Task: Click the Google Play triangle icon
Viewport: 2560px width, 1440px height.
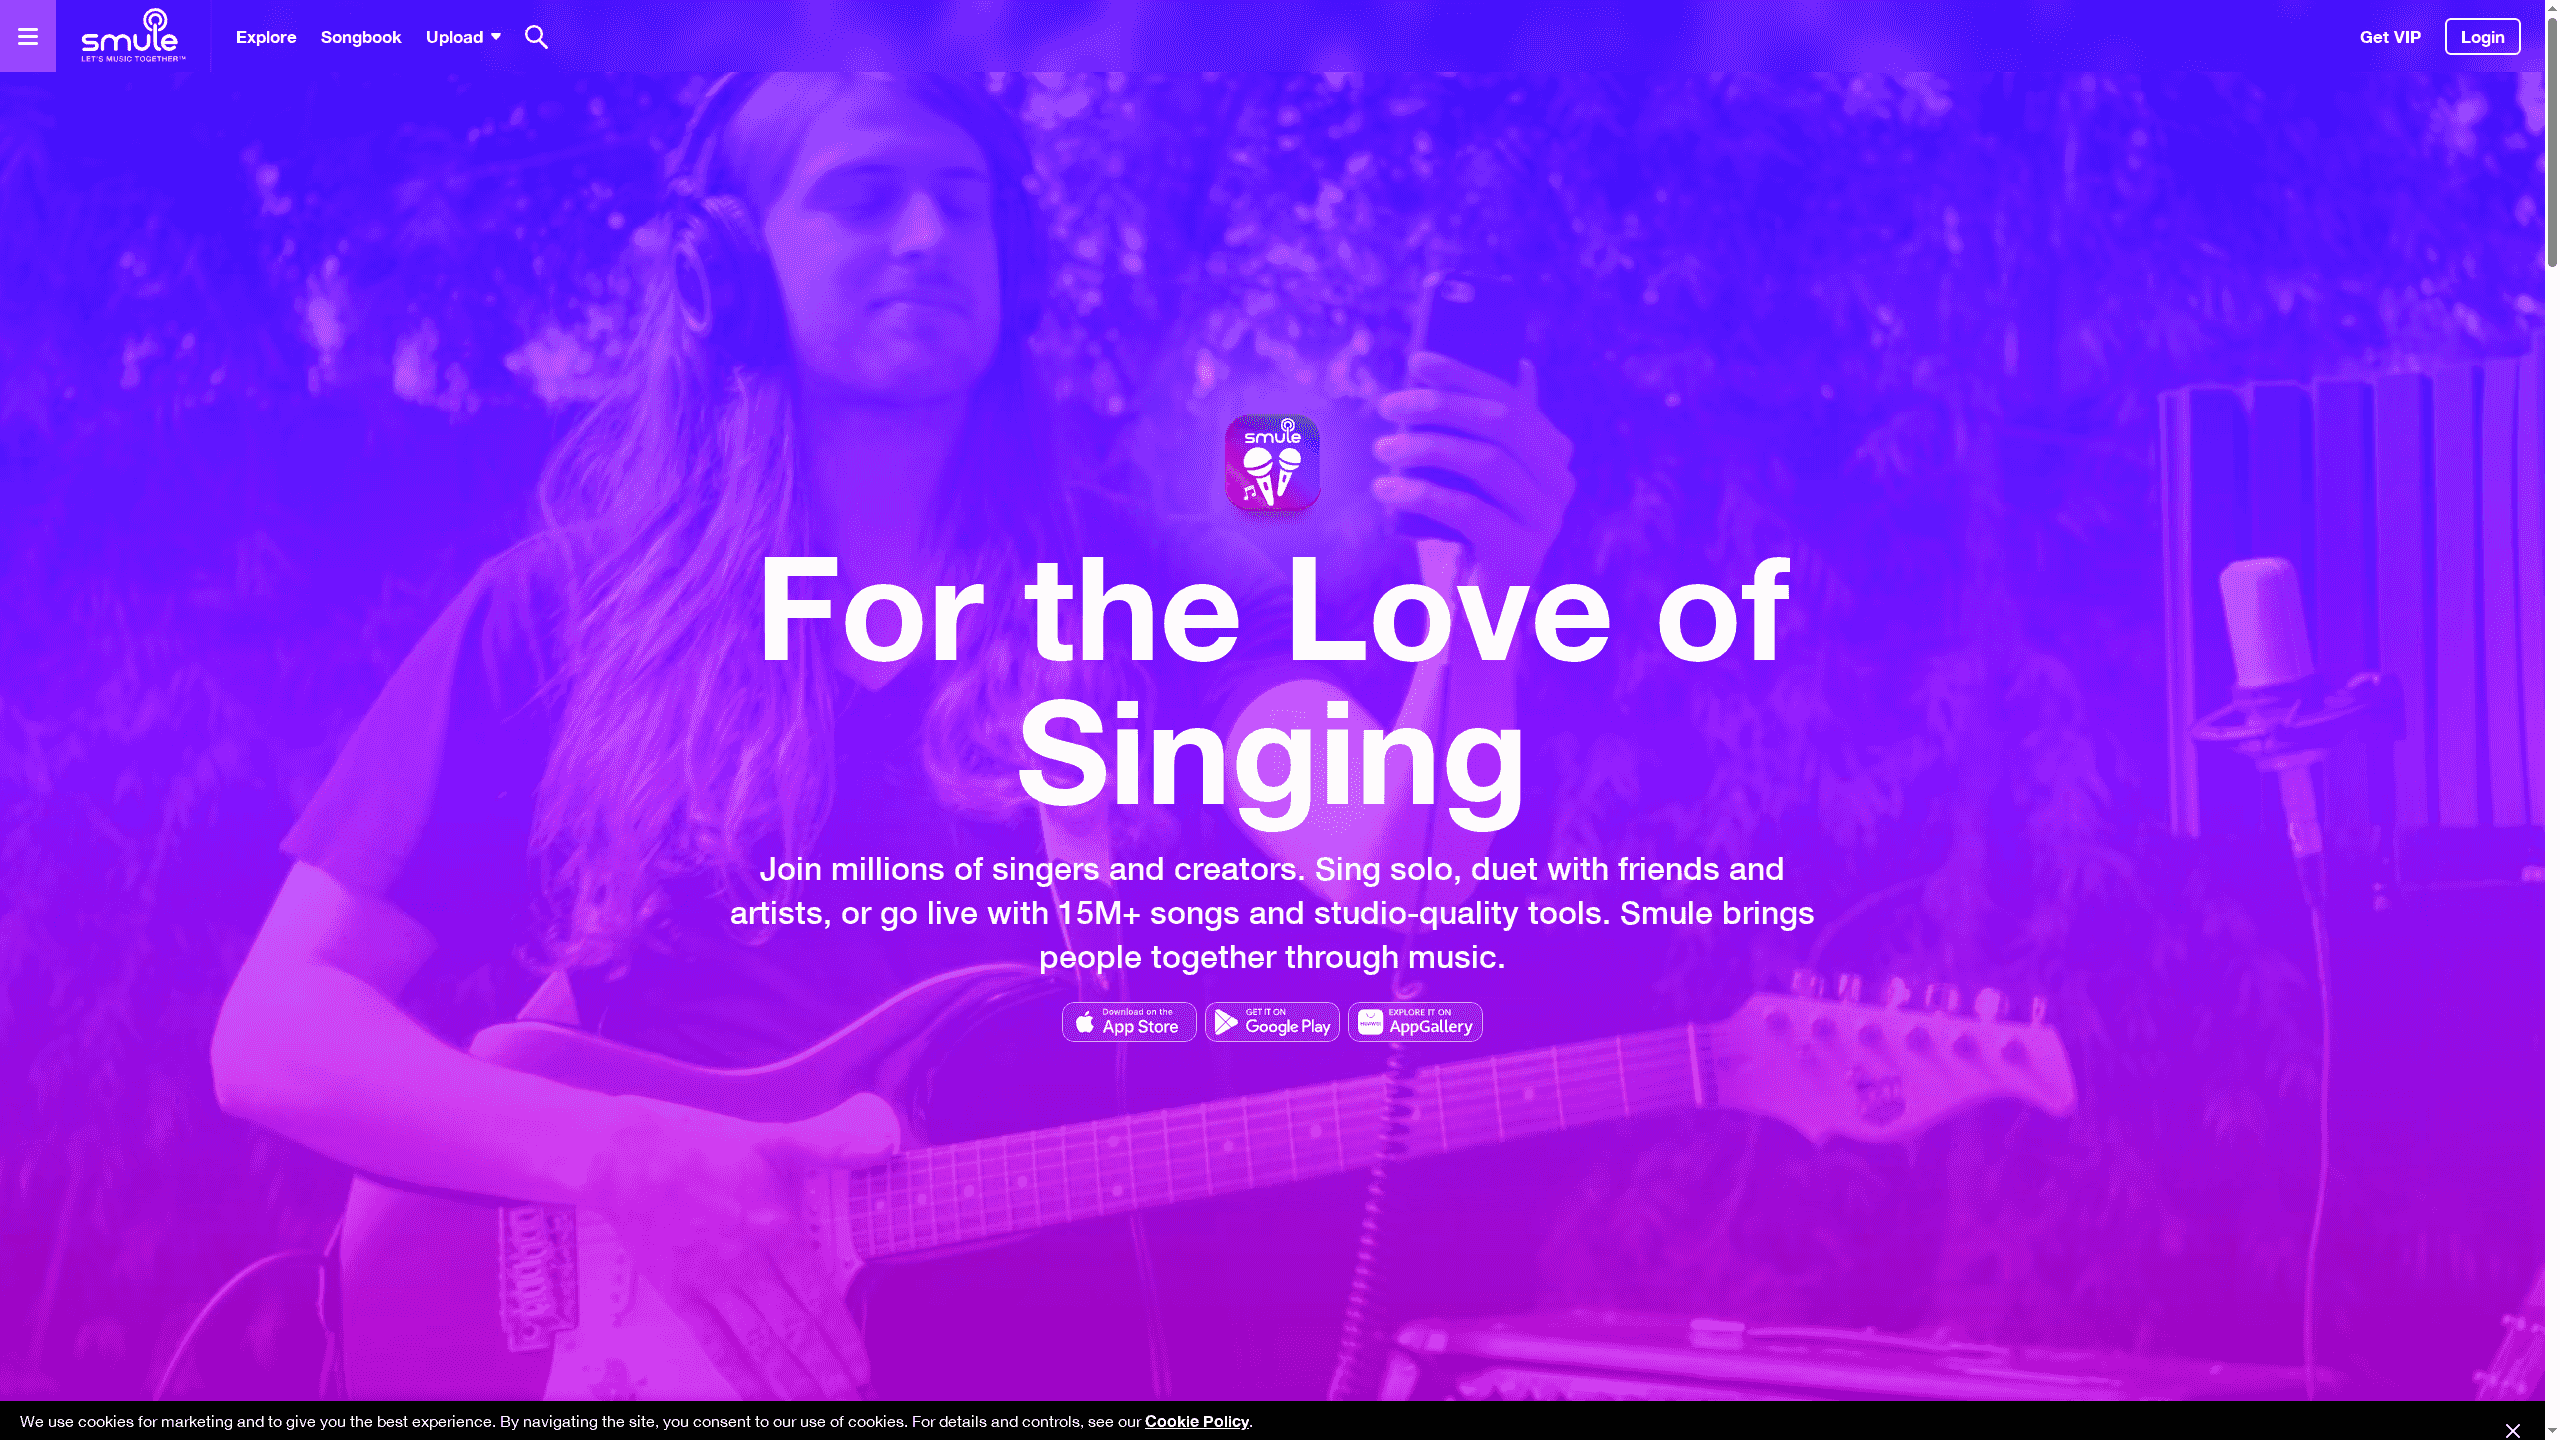Action: click(x=1226, y=1022)
